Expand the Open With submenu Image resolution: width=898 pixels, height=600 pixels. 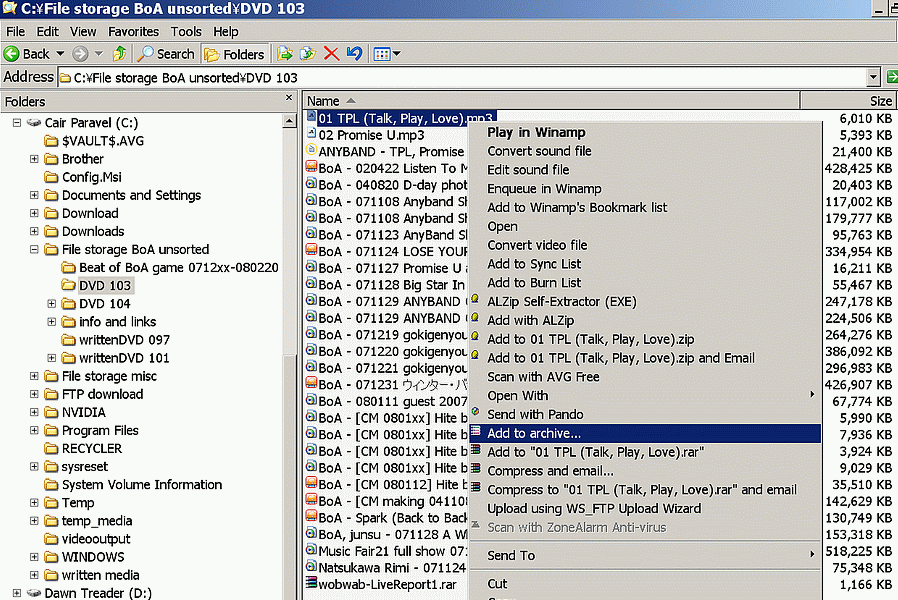click(645, 396)
